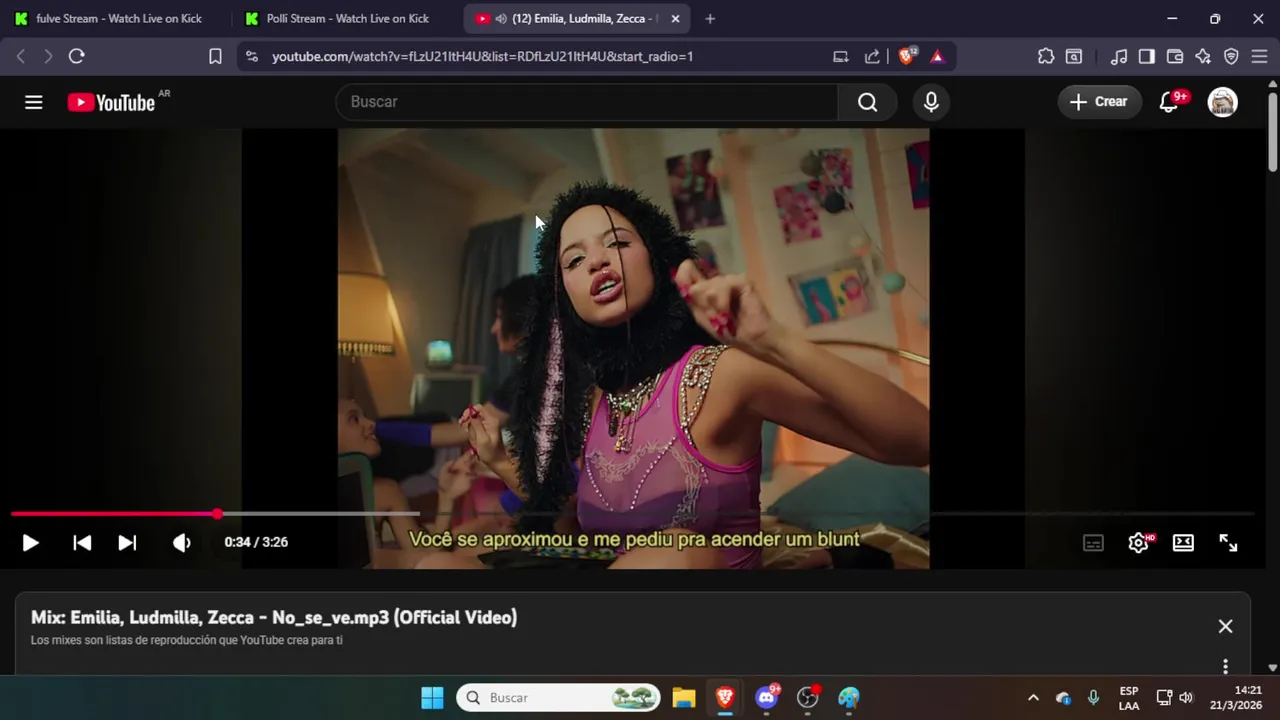Bookmark this page

pyautogui.click(x=215, y=57)
